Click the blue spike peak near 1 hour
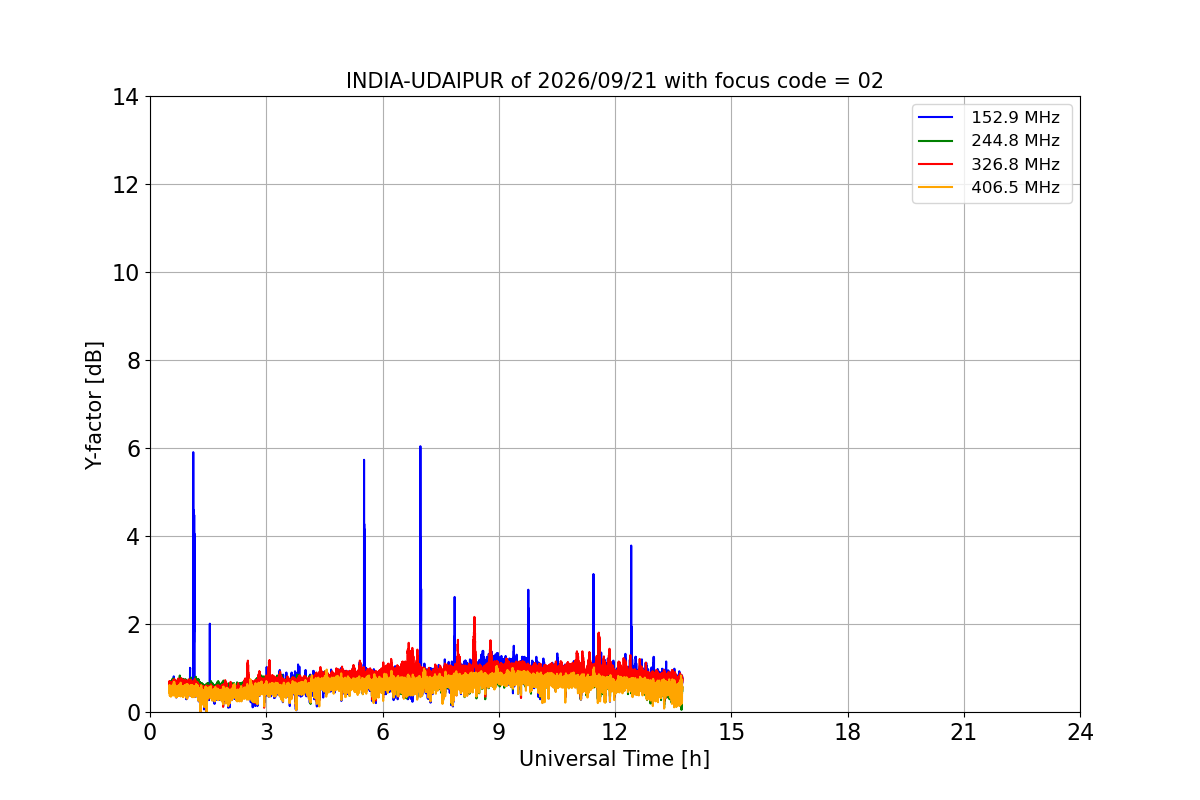This screenshot has width=1200, height=800. pyautogui.click(x=193, y=453)
